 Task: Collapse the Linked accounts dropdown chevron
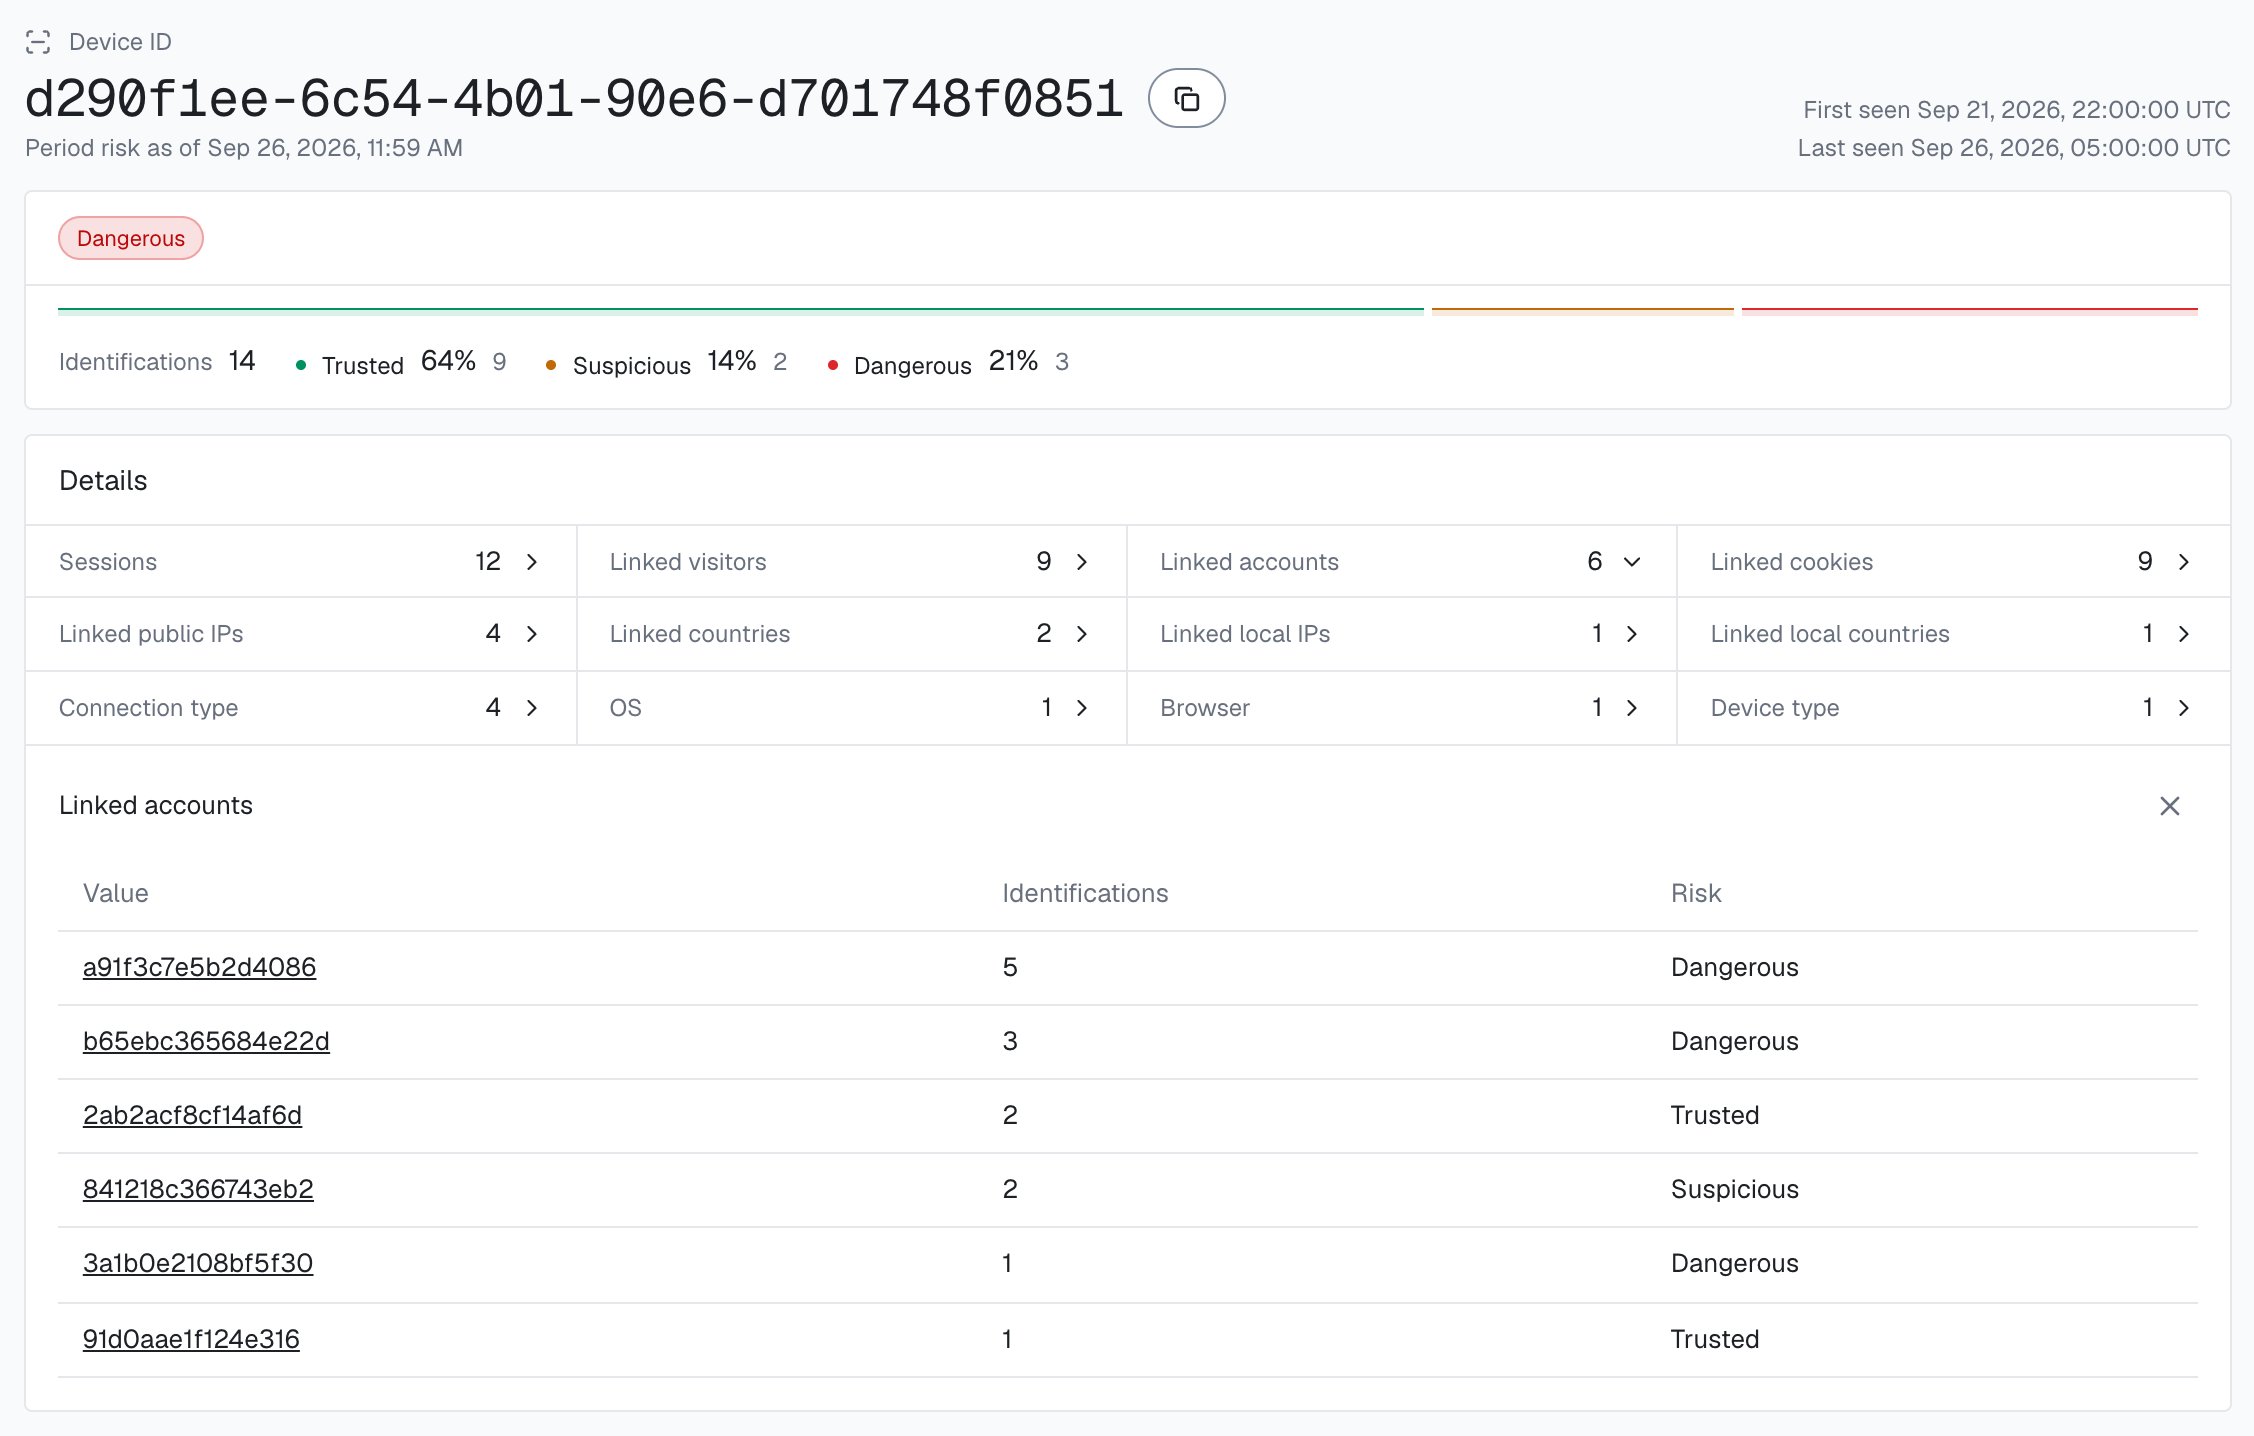[x=1631, y=562]
